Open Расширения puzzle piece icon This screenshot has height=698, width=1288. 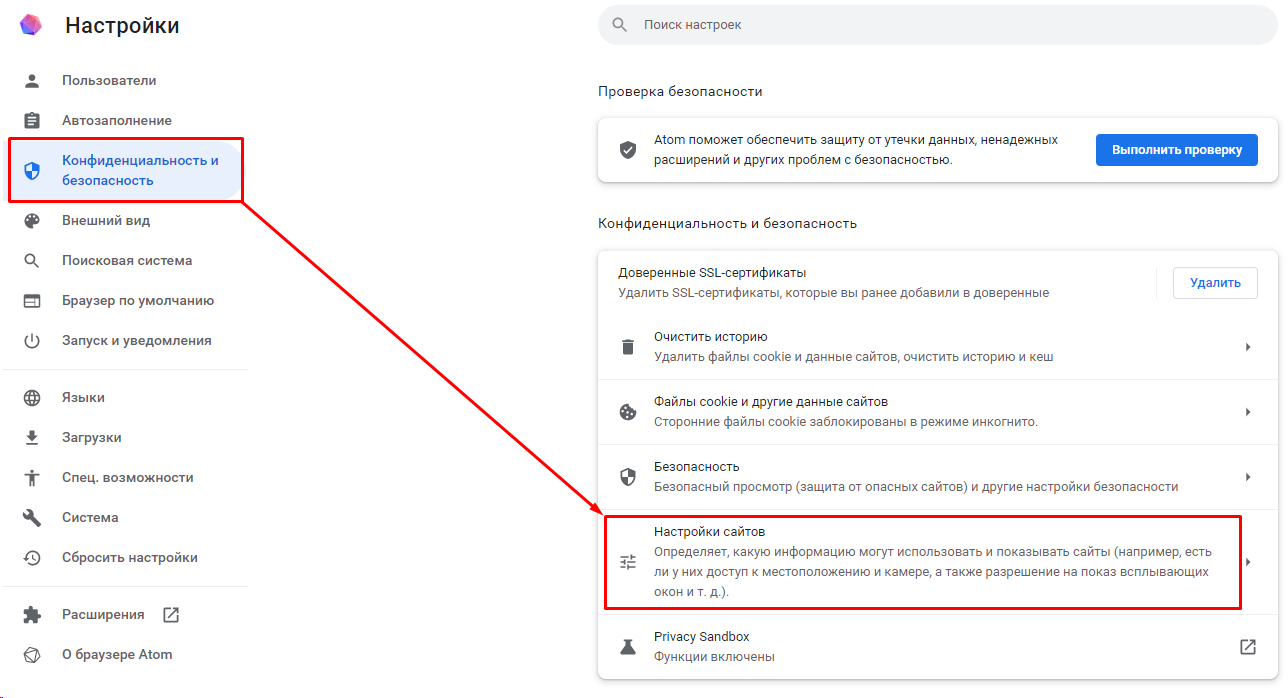pos(32,614)
